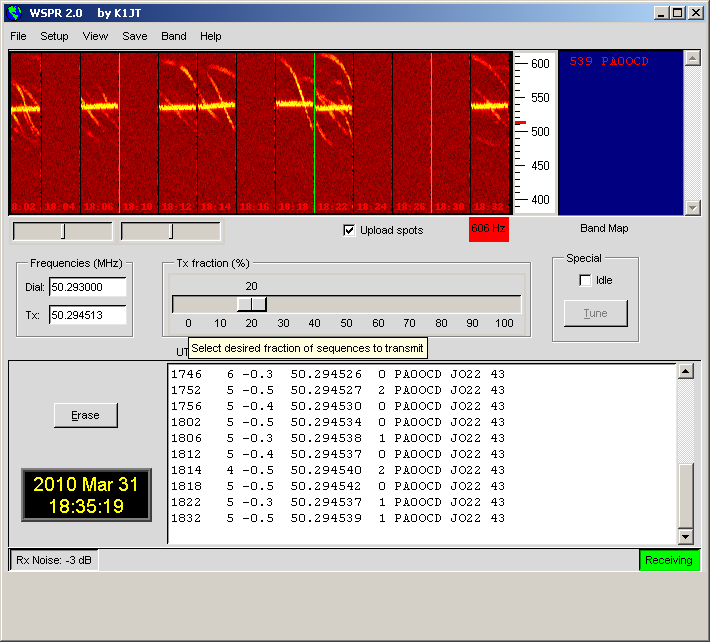Click the Tx fraction slider handle
The image size is (710, 642).
tap(251, 304)
